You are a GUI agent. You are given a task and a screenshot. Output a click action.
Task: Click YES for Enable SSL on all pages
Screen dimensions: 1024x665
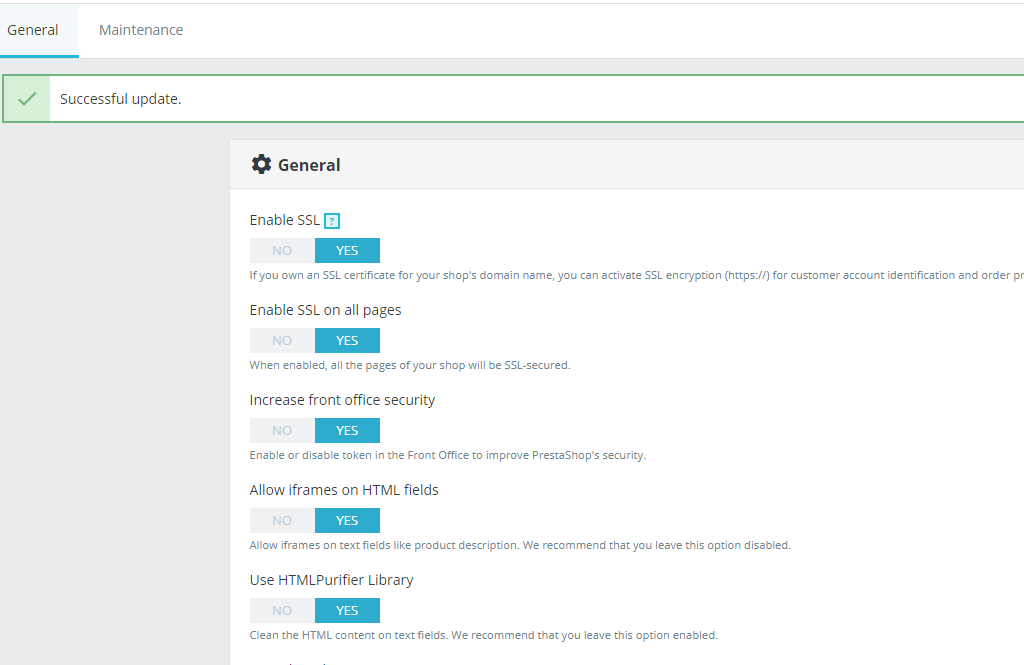pyautogui.click(x=347, y=340)
